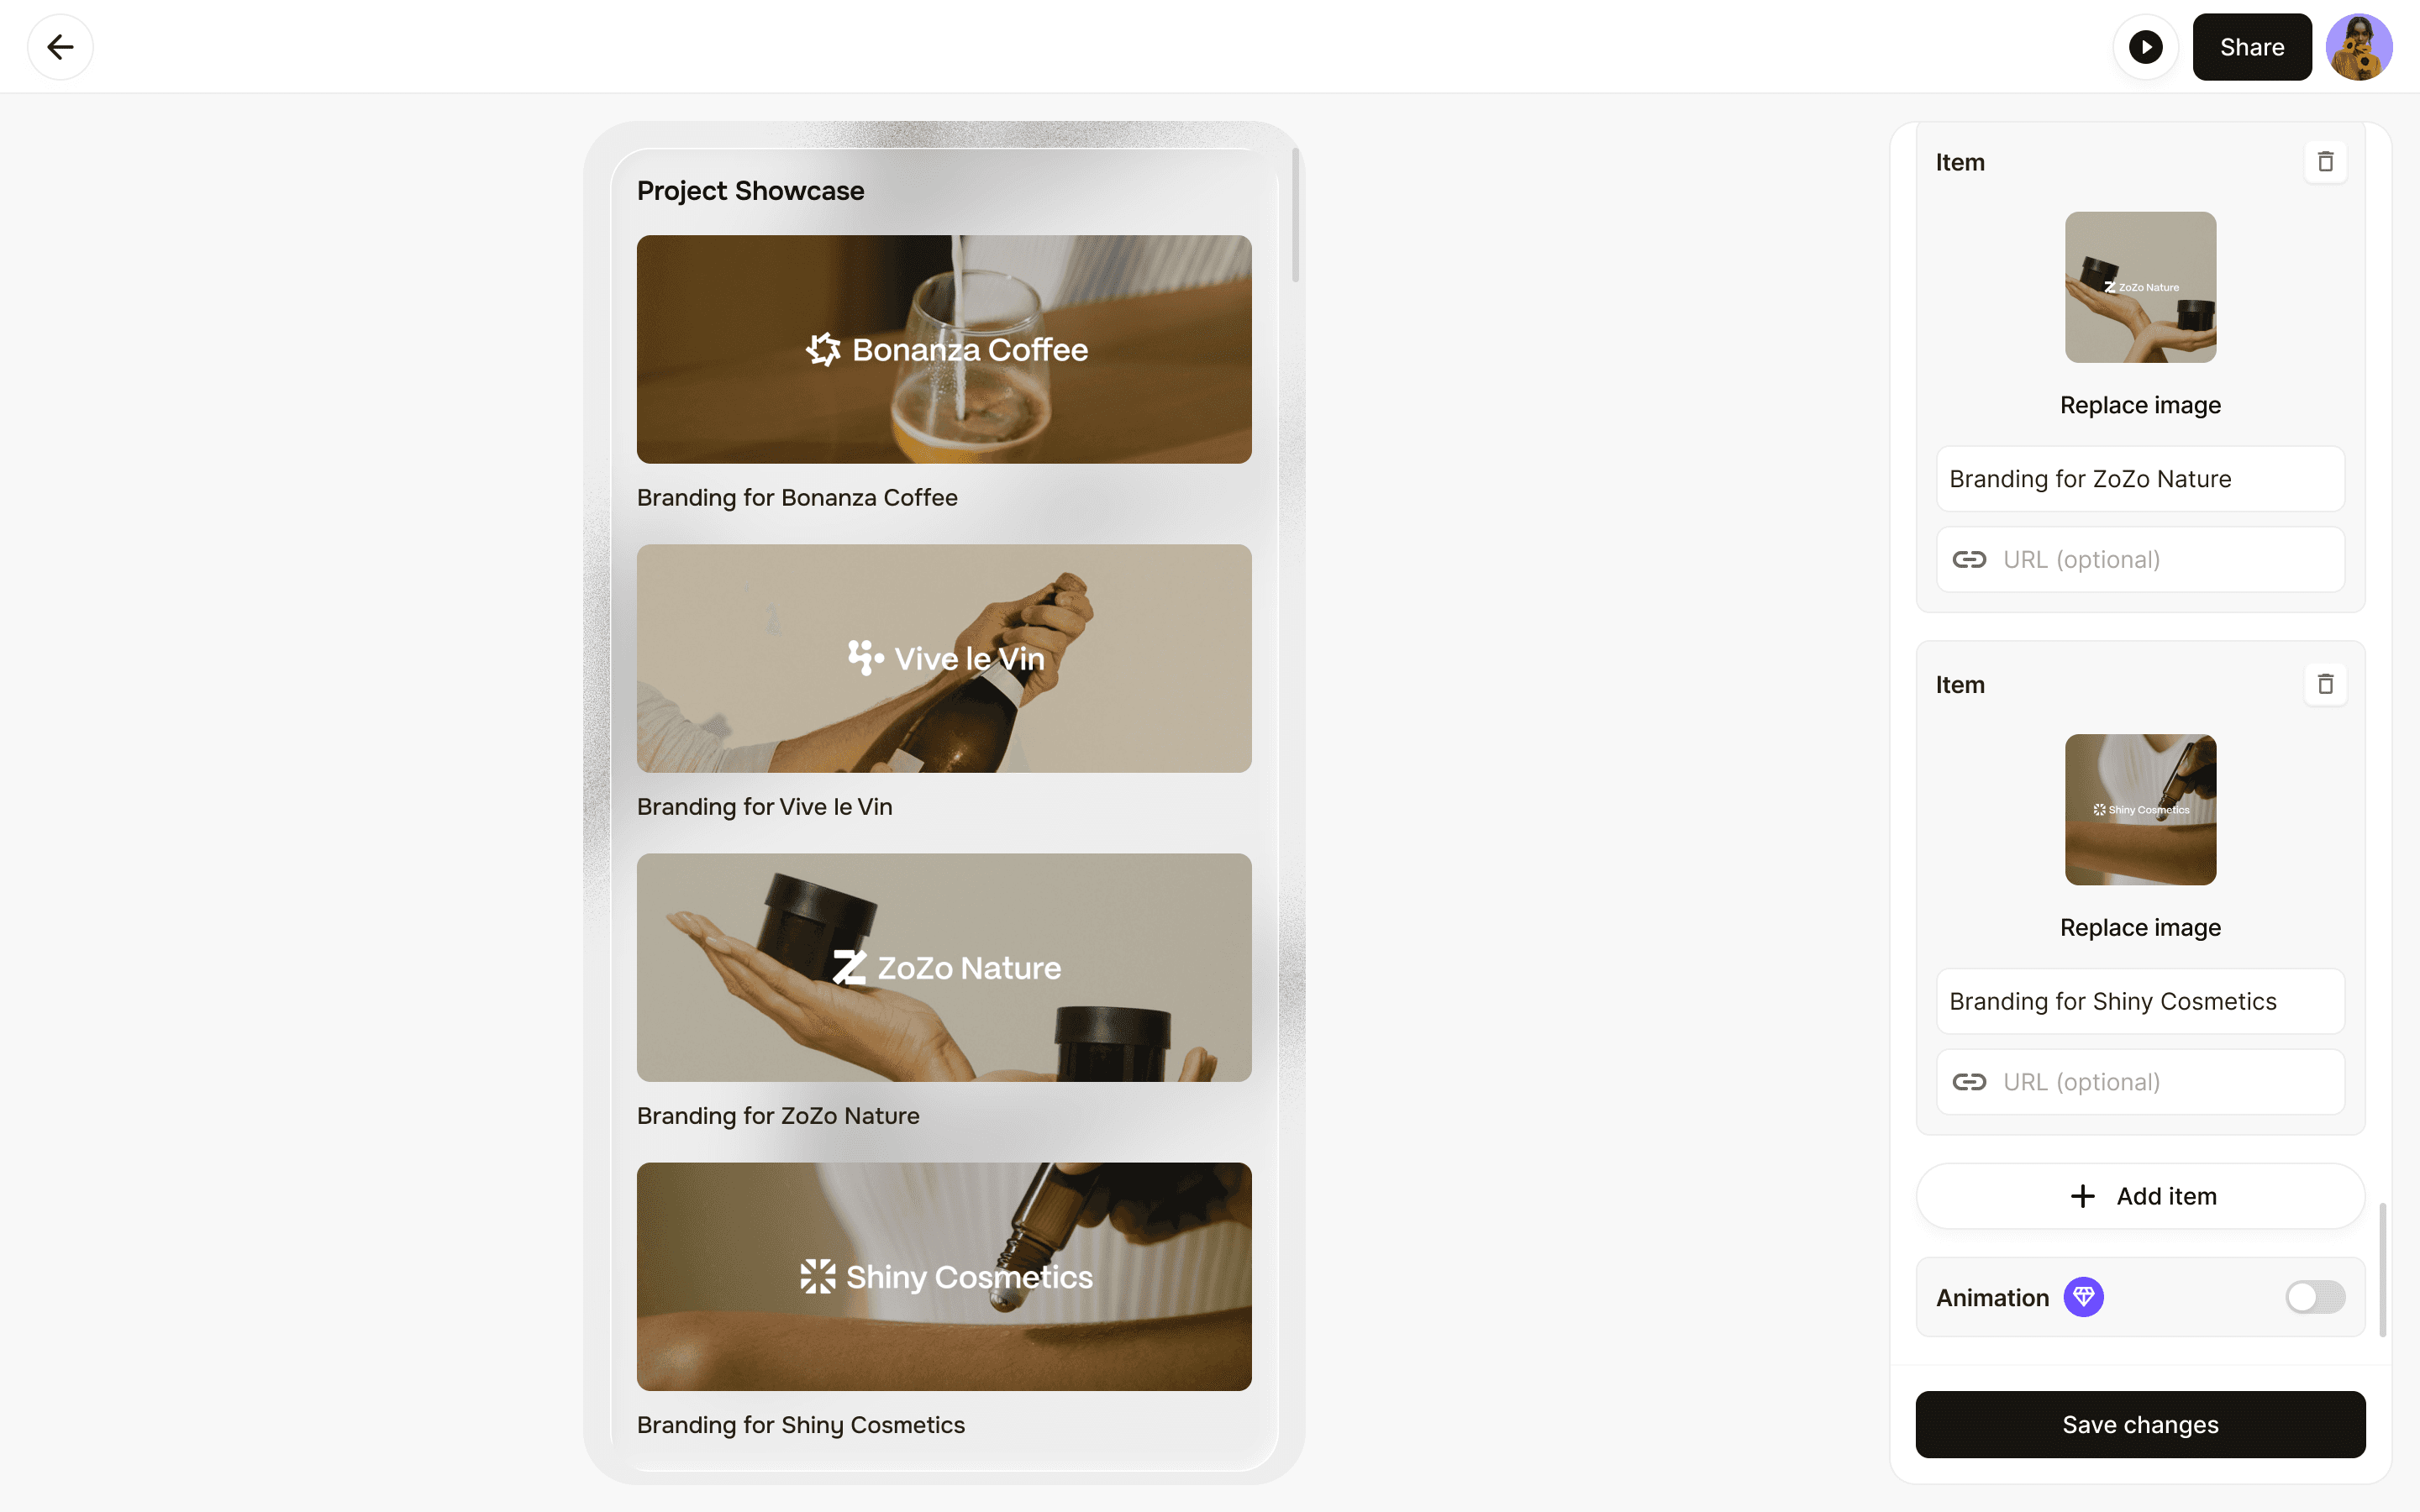
Task: Replace image for ZoZo Nature item
Action: coord(2140,405)
